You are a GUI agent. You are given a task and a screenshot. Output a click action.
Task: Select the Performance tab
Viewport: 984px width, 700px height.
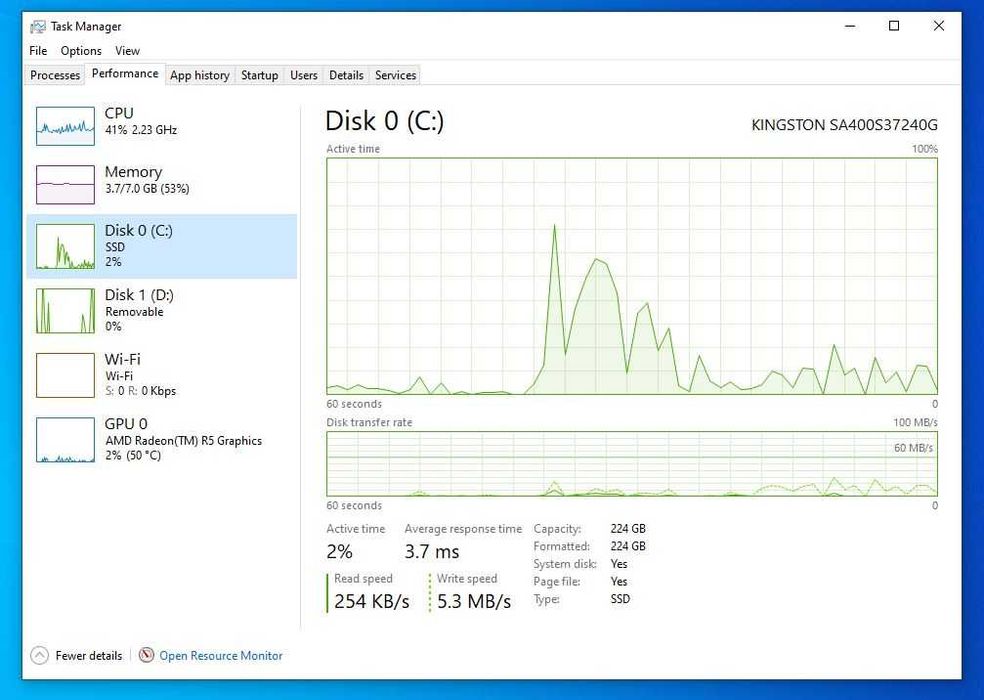(125, 73)
